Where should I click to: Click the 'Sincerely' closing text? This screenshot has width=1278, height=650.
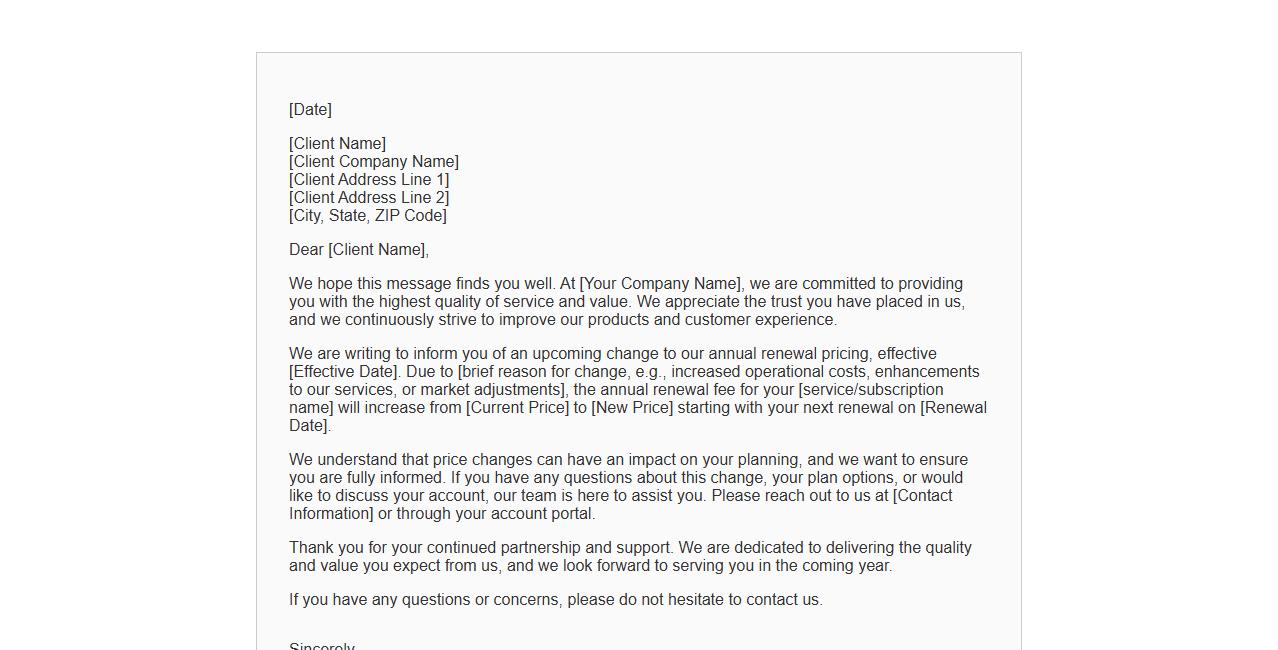click(322, 646)
